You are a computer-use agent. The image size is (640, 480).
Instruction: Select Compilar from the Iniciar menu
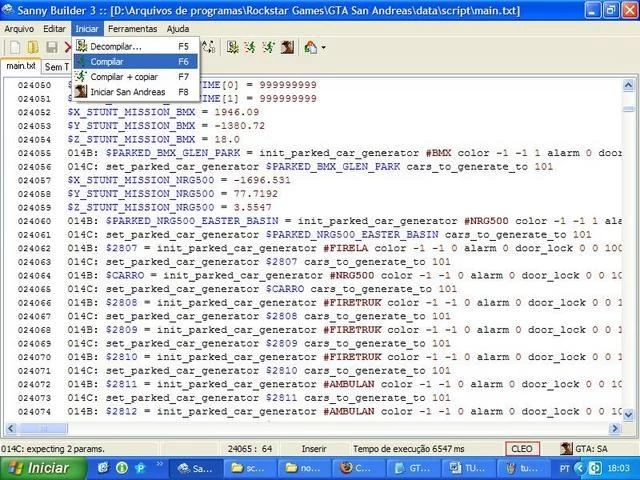coord(107,61)
